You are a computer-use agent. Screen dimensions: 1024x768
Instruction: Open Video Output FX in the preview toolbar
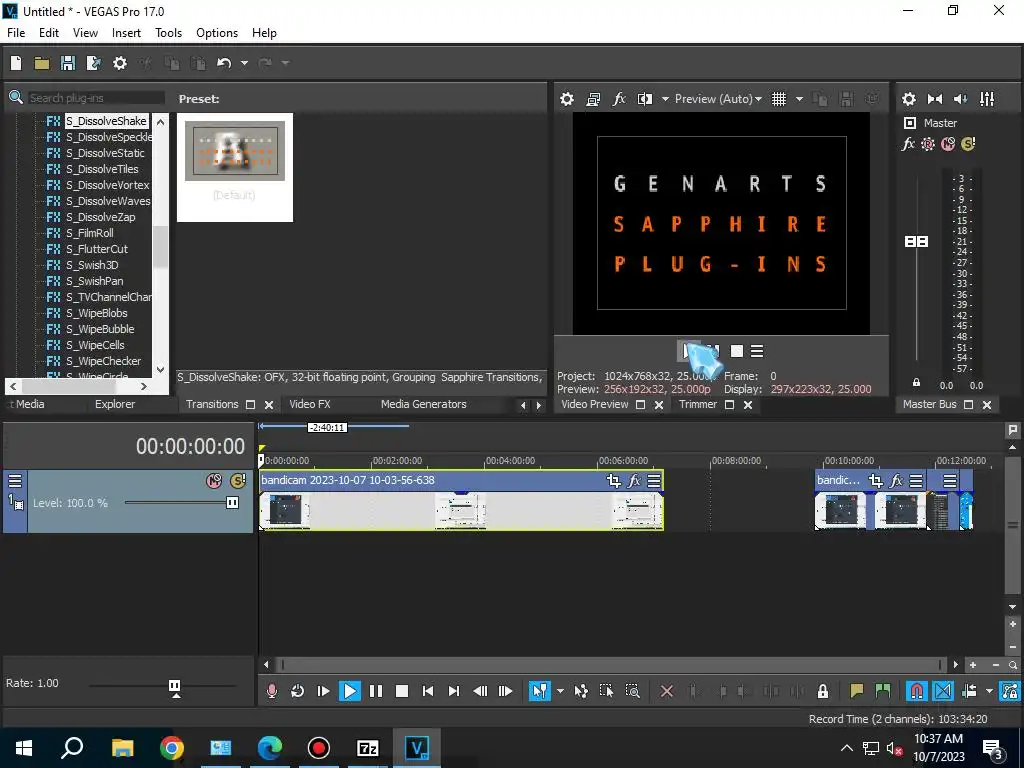click(x=619, y=99)
